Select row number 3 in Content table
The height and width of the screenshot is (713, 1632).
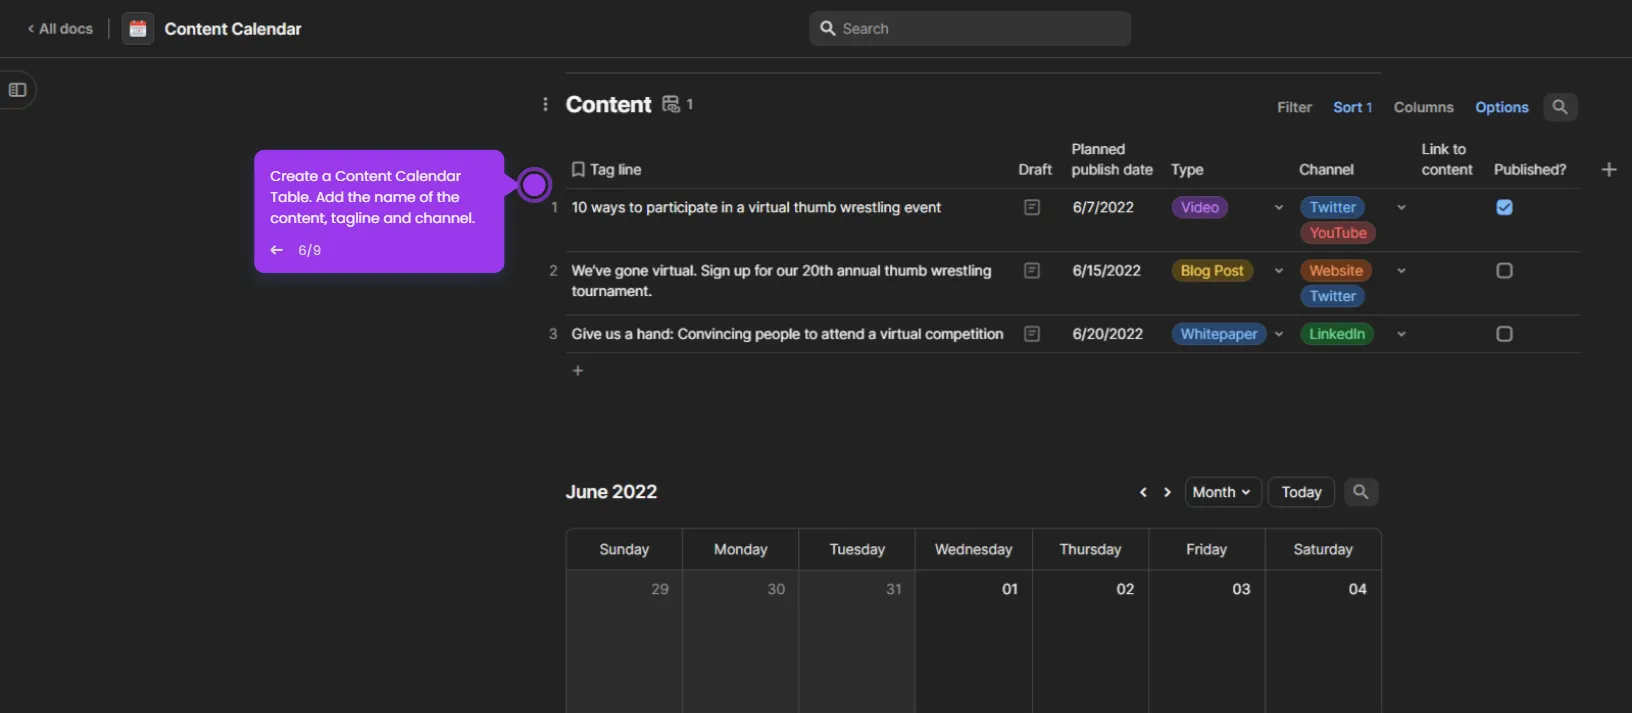point(553,334)
